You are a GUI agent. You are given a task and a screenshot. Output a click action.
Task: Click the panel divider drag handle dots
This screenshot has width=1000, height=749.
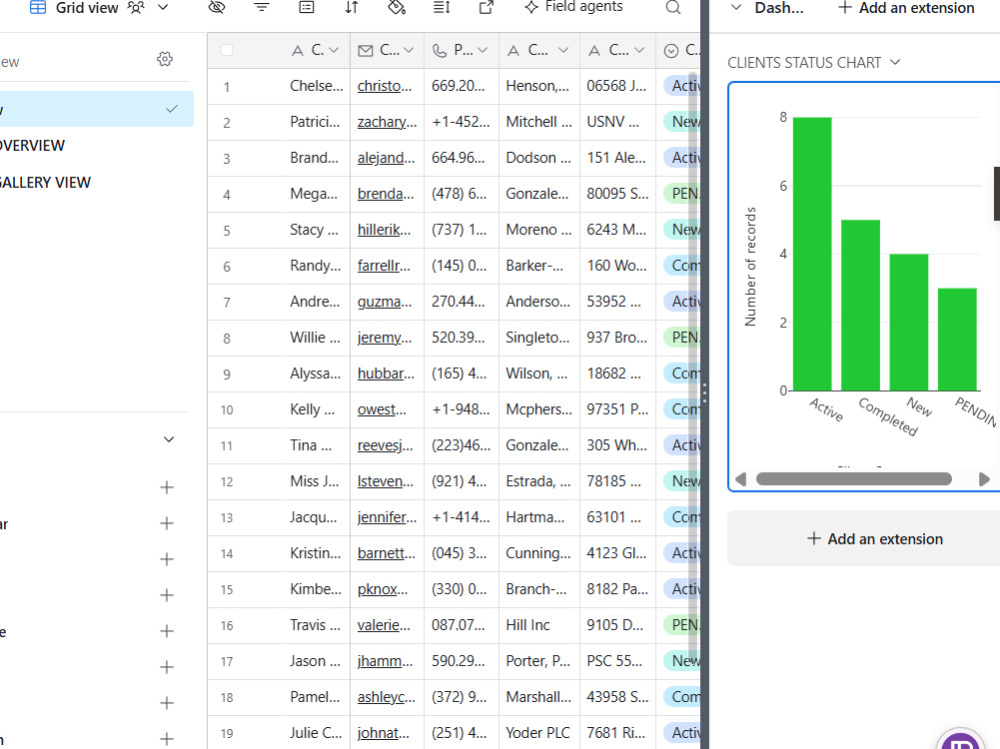[705, 392]
